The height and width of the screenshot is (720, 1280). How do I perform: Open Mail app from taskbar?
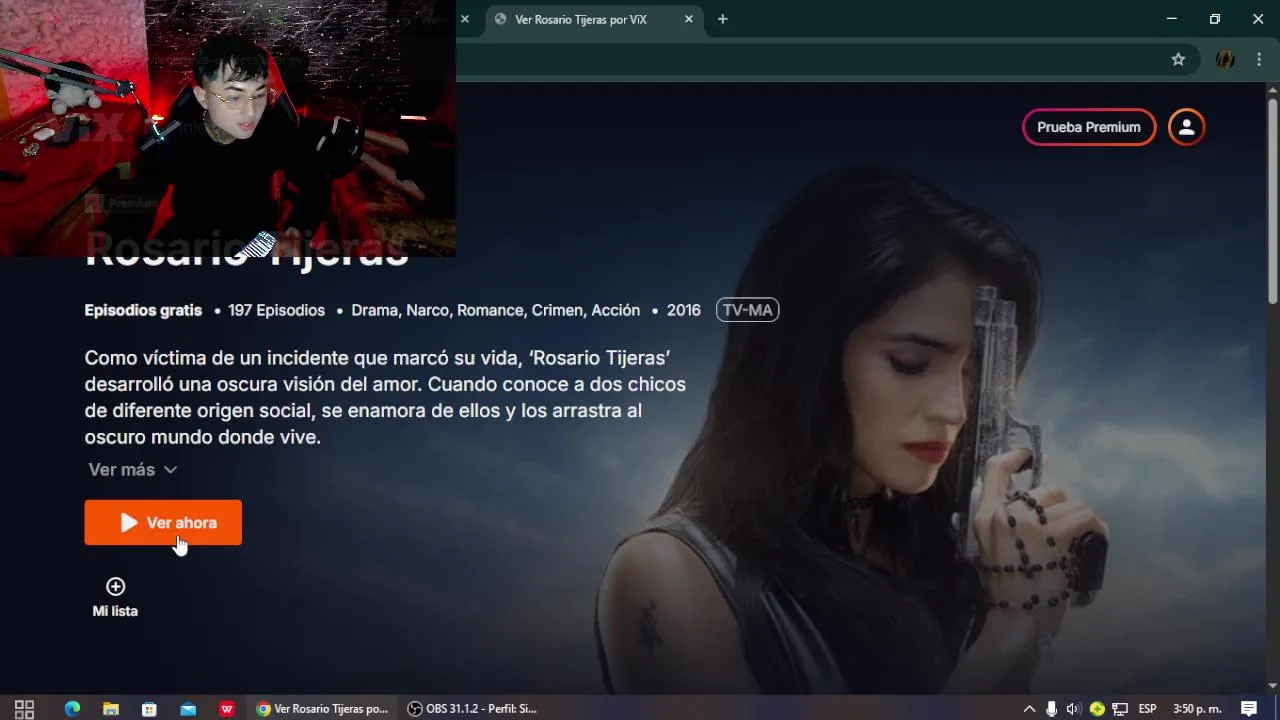[188, 709]
